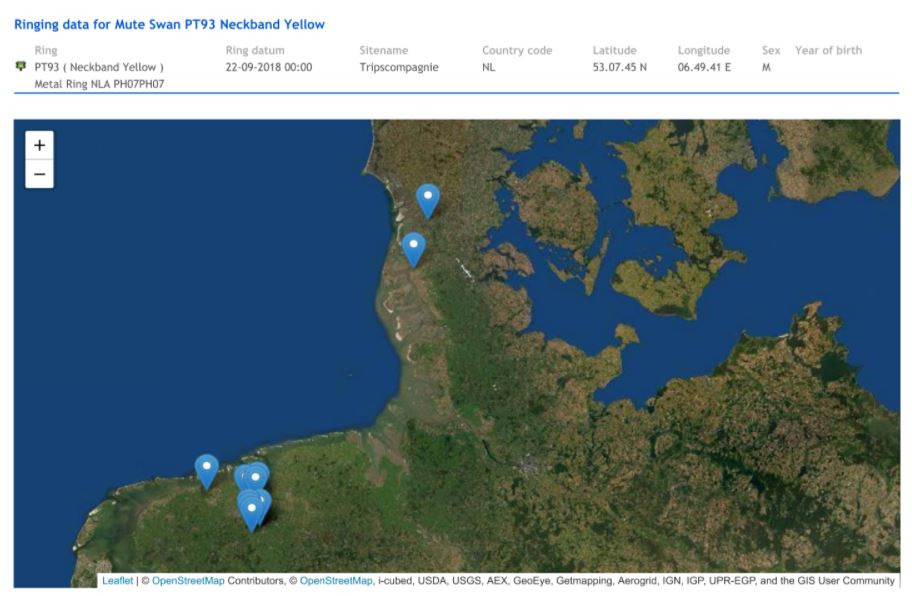Click the longitude value '06.49.41 E'
This screenshot has width=912, height=596.
tap(704, 67)
